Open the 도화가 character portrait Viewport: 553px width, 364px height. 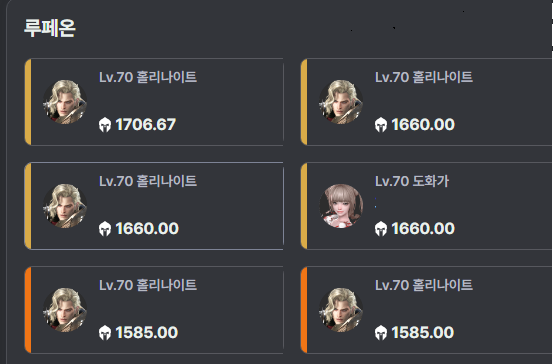point(341,206)
